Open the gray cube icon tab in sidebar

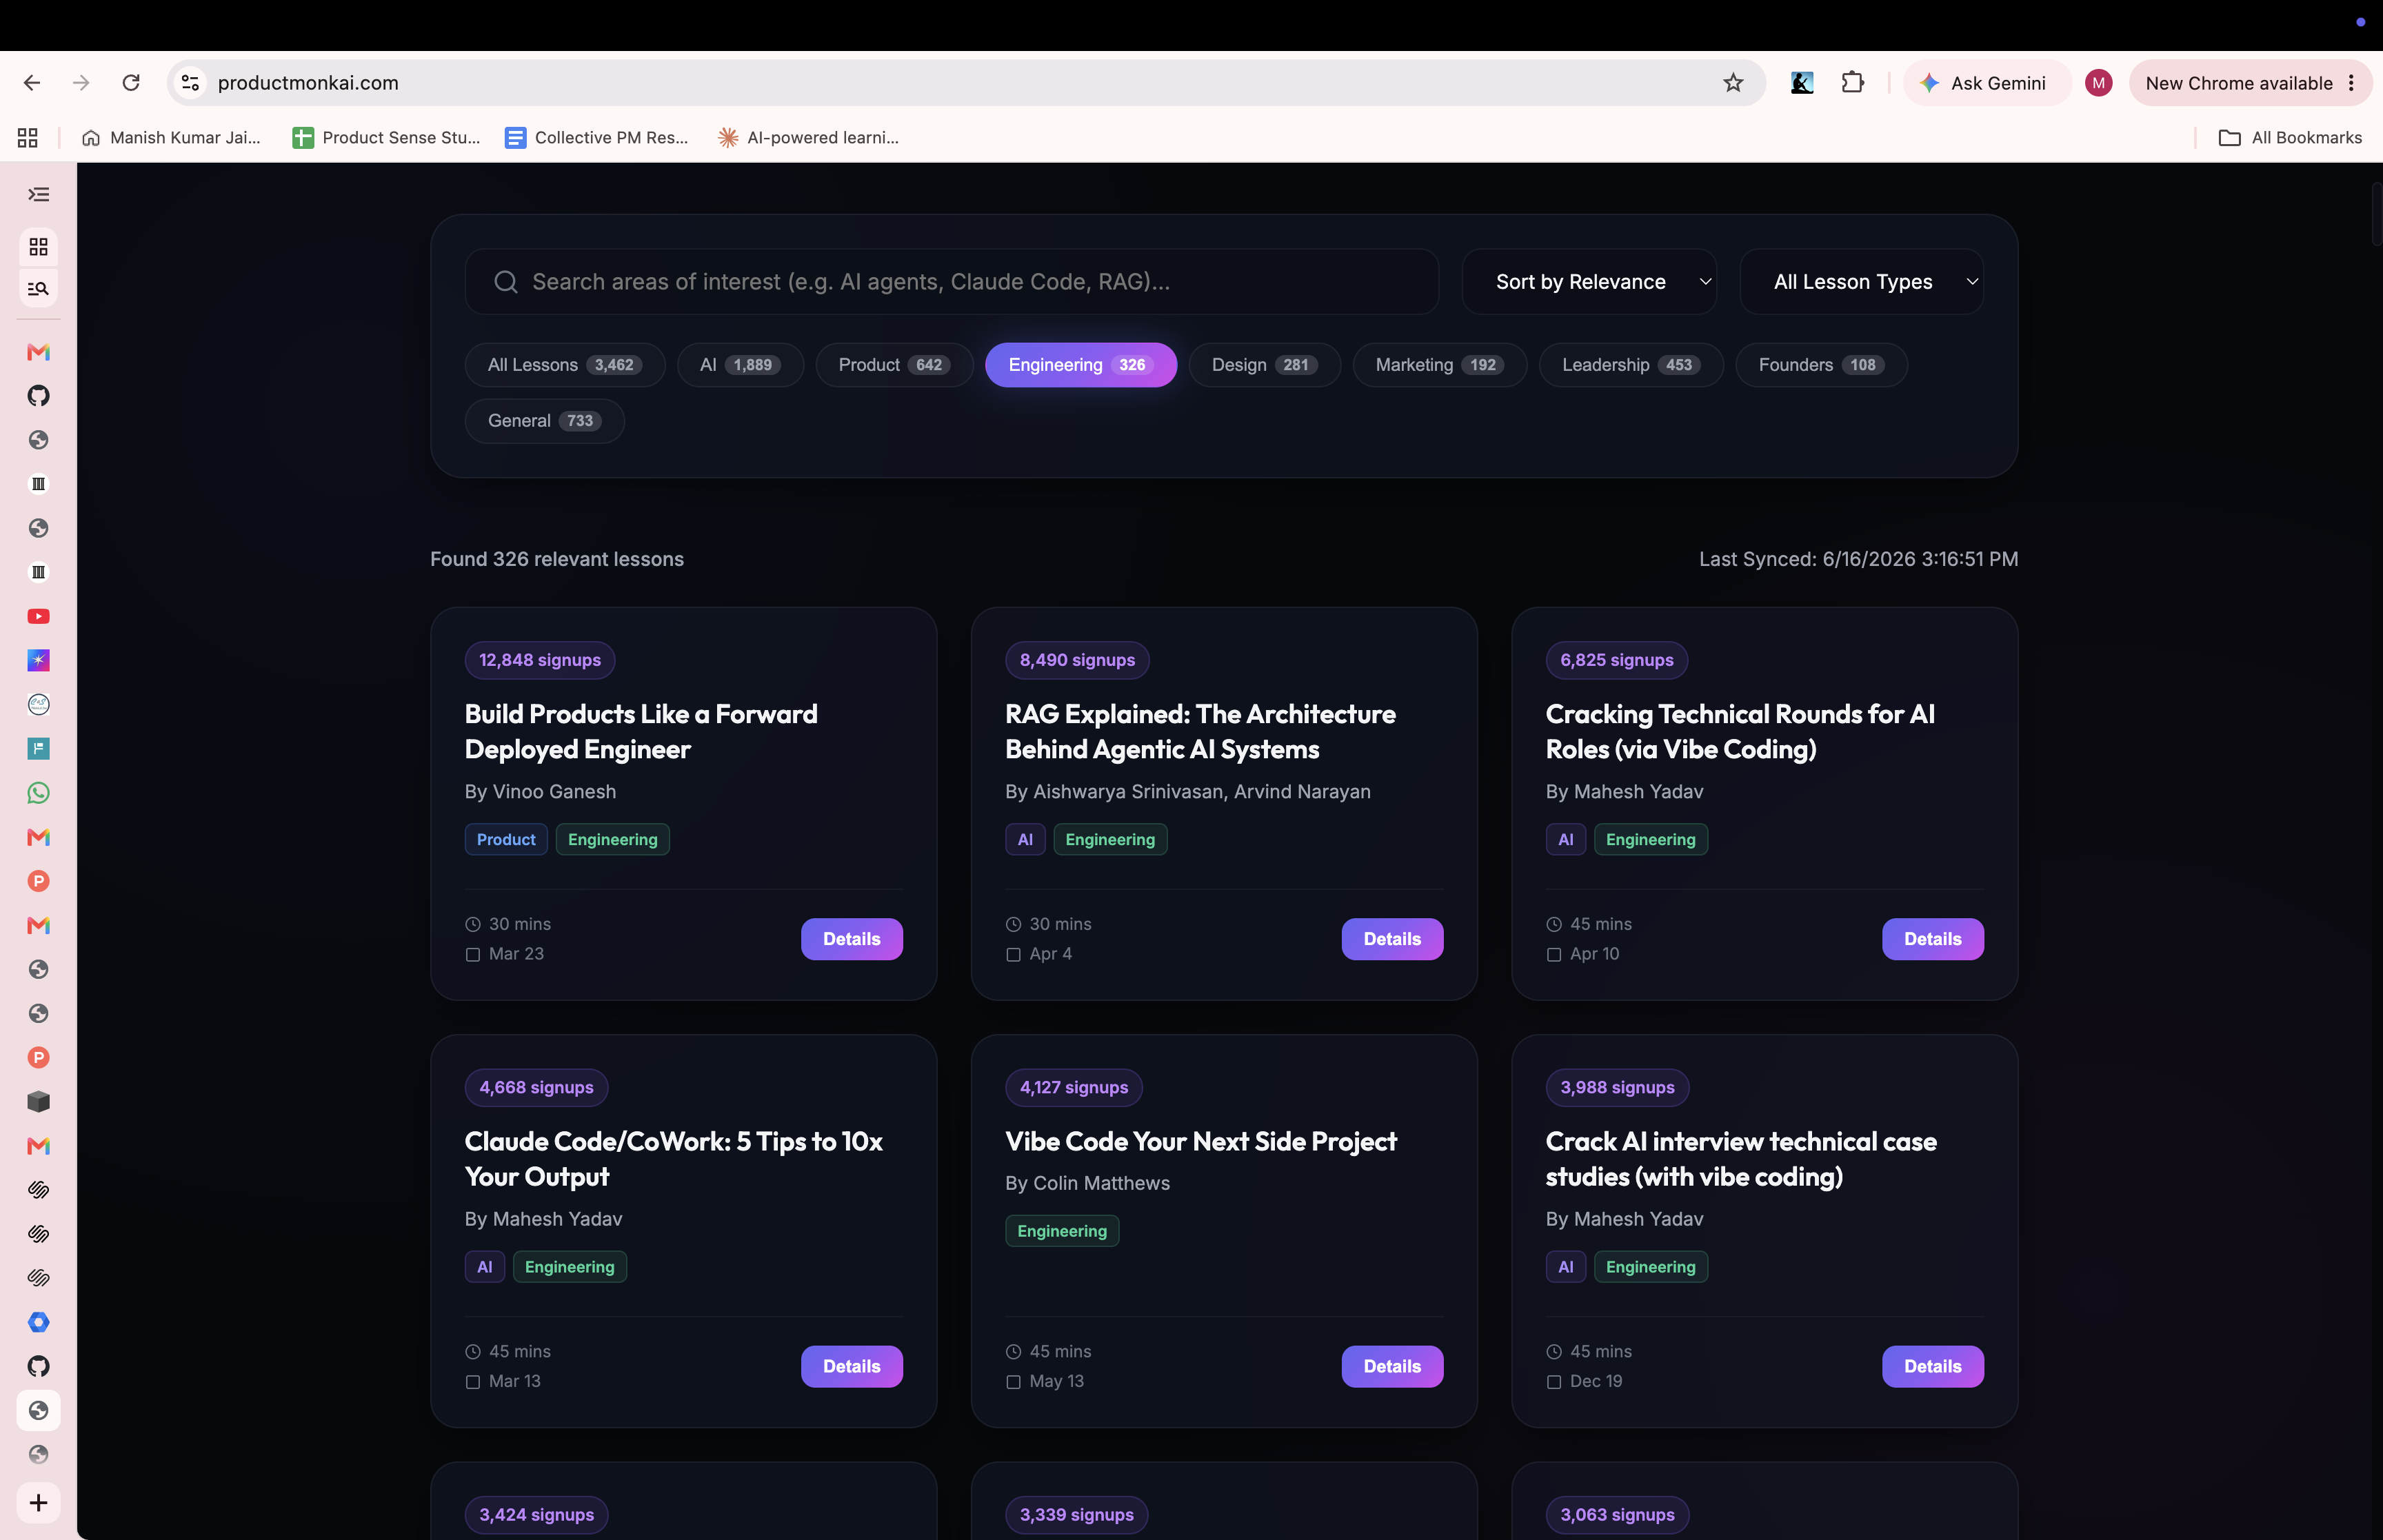38,1101
